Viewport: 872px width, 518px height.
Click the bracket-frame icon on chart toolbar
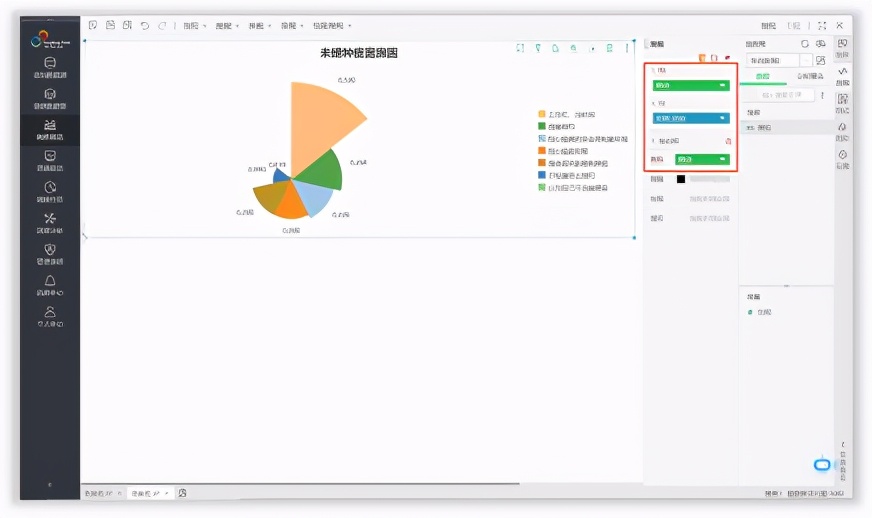pos(520,48)
